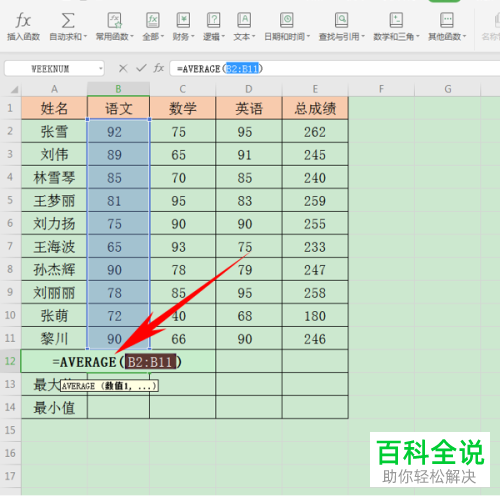
Task: Open the Common Functions (常用函数) icon
Action: (115, 21)
